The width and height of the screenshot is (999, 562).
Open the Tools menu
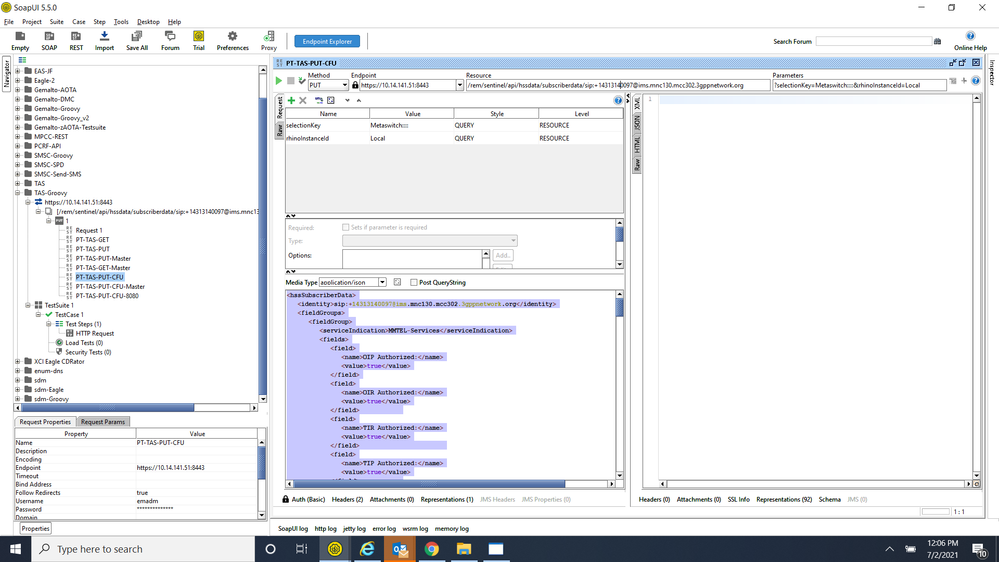(121, 21)
